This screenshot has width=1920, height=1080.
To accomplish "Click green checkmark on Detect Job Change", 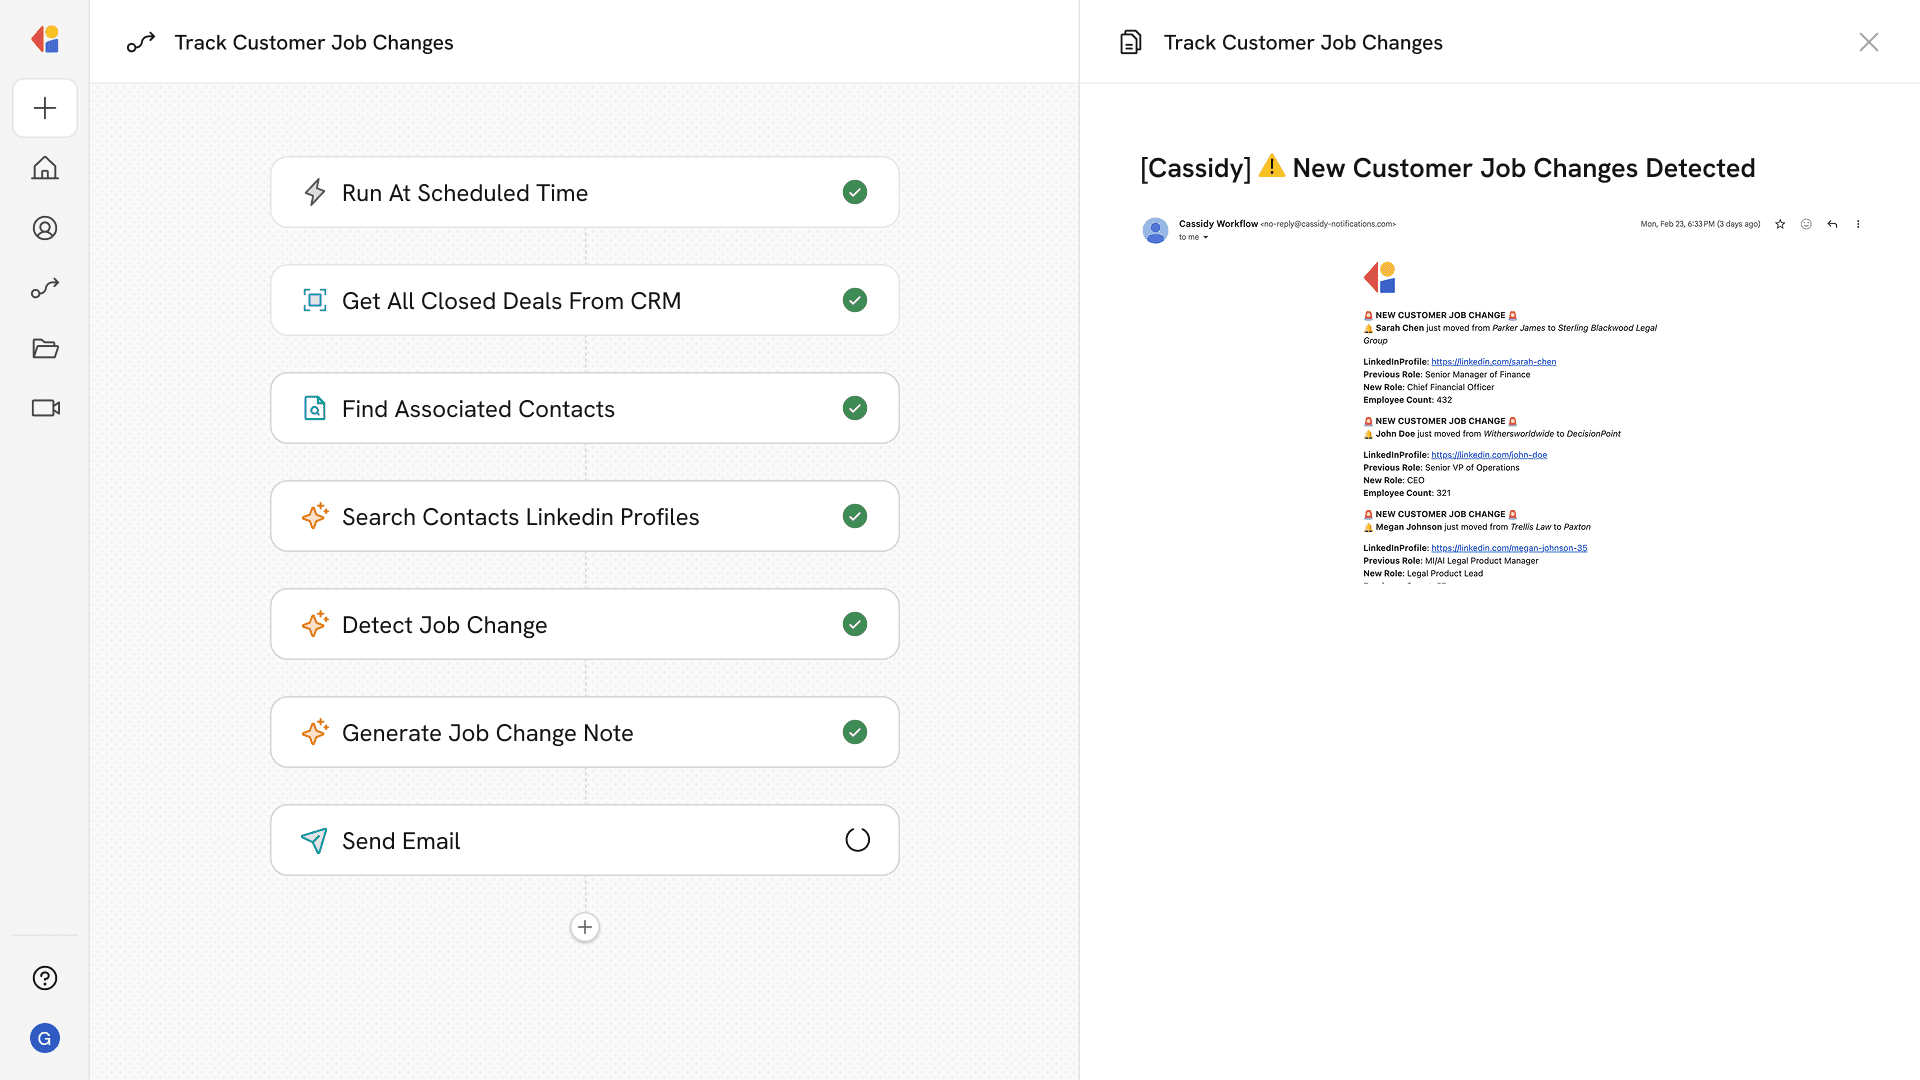I will [854, 624].
